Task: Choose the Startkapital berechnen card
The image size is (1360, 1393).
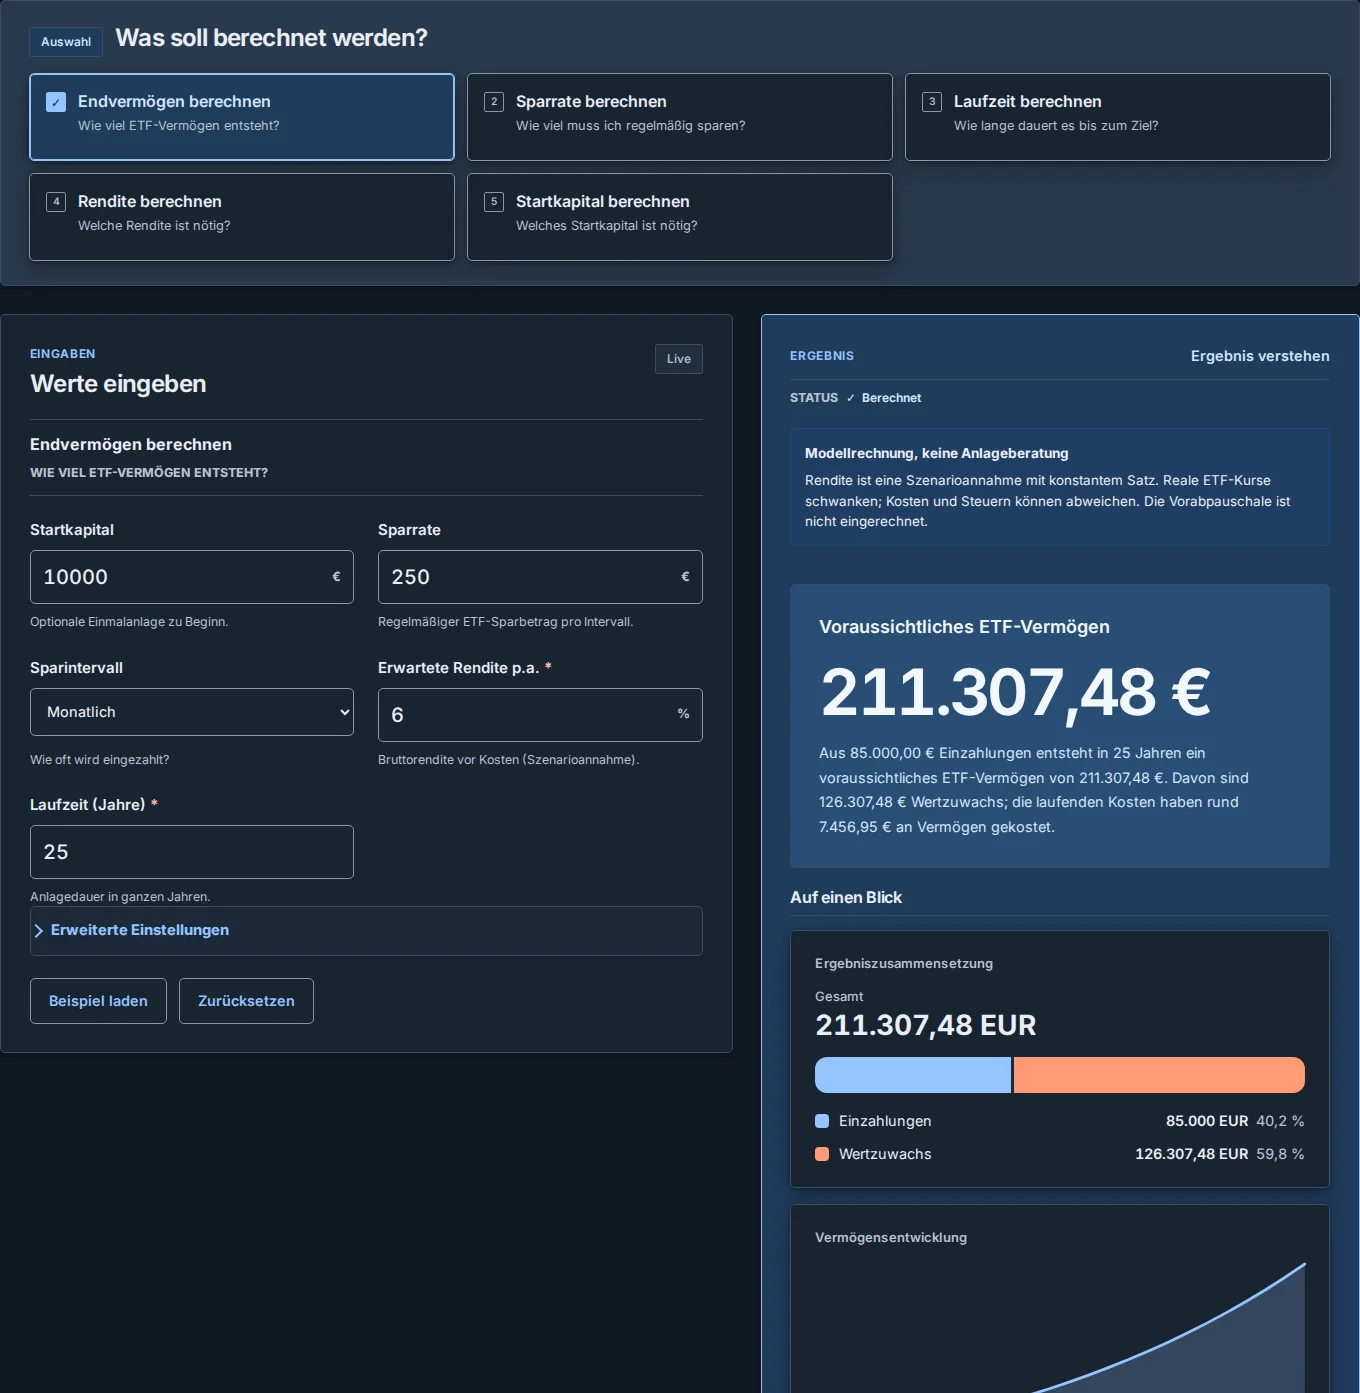Action: [680, 217]
